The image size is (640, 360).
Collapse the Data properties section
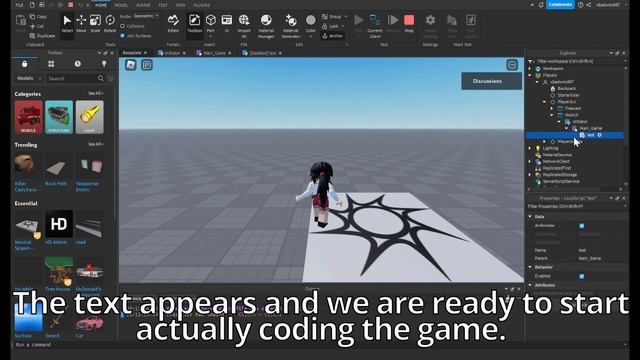[x=530, y=217]
